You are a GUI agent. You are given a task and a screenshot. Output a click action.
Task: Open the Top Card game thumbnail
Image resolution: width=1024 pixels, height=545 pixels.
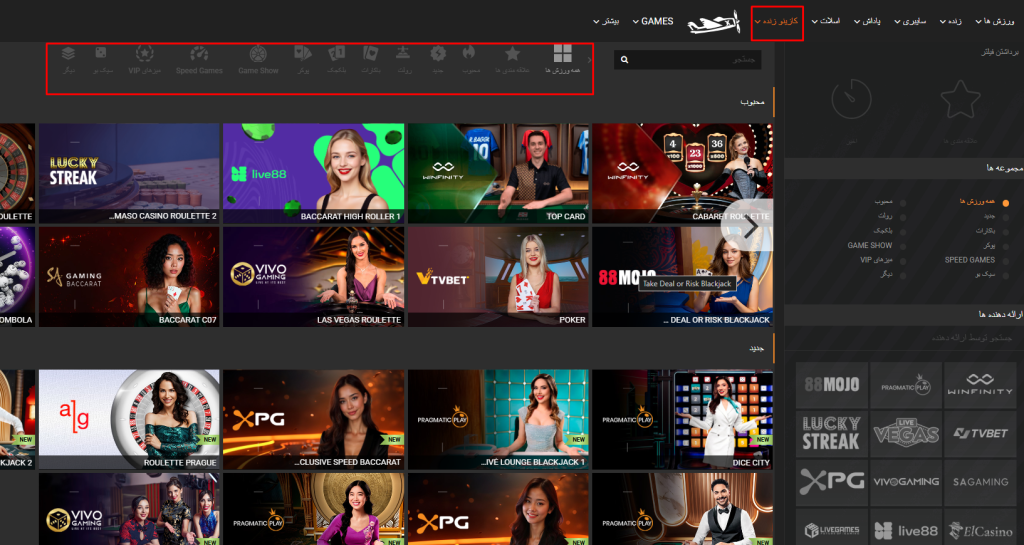pos(498,173)
